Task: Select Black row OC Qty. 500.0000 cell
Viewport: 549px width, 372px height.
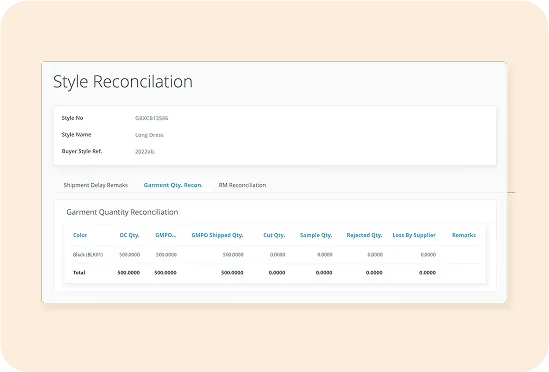Action: 130,255
